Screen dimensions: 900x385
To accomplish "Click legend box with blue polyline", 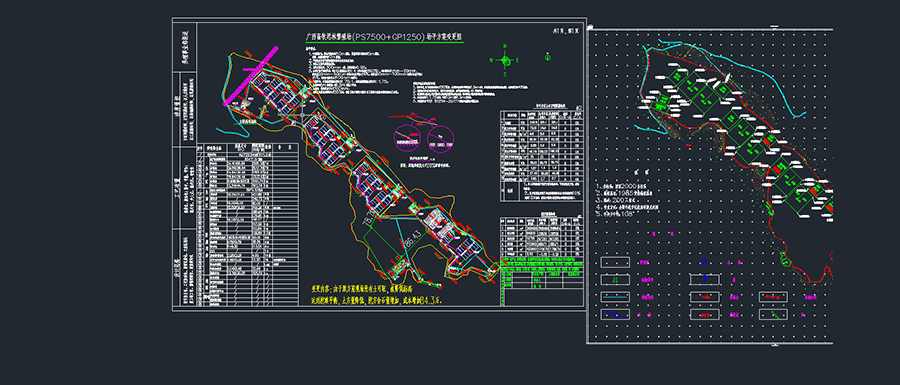I will coord(615,314).
